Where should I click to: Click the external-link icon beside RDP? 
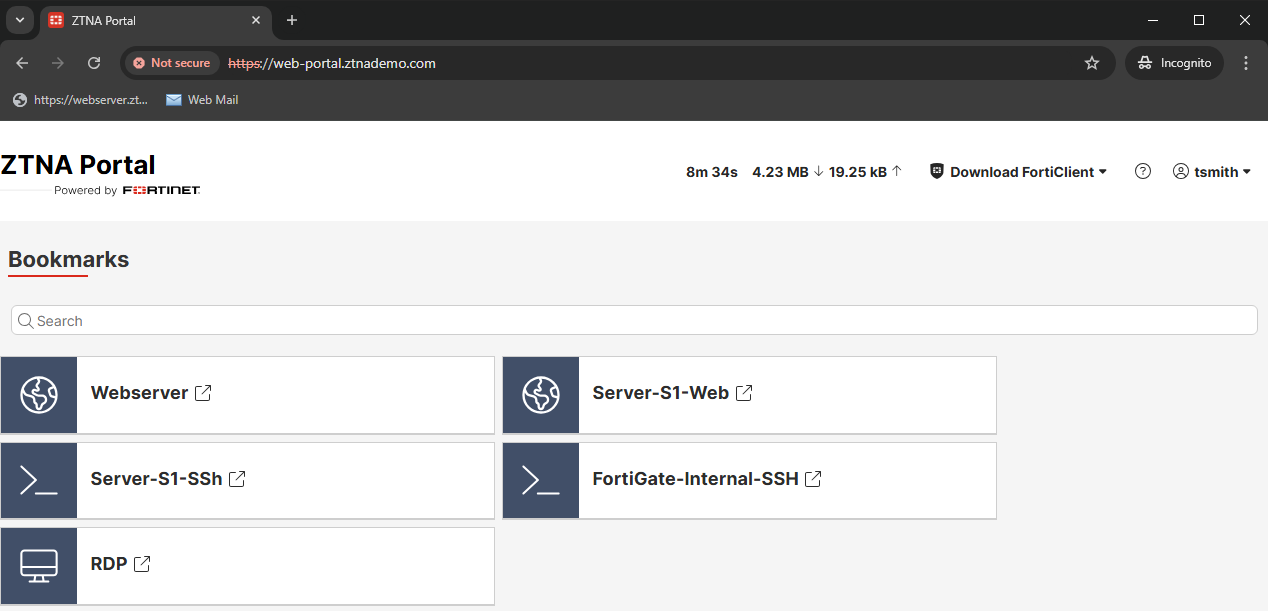141,564
